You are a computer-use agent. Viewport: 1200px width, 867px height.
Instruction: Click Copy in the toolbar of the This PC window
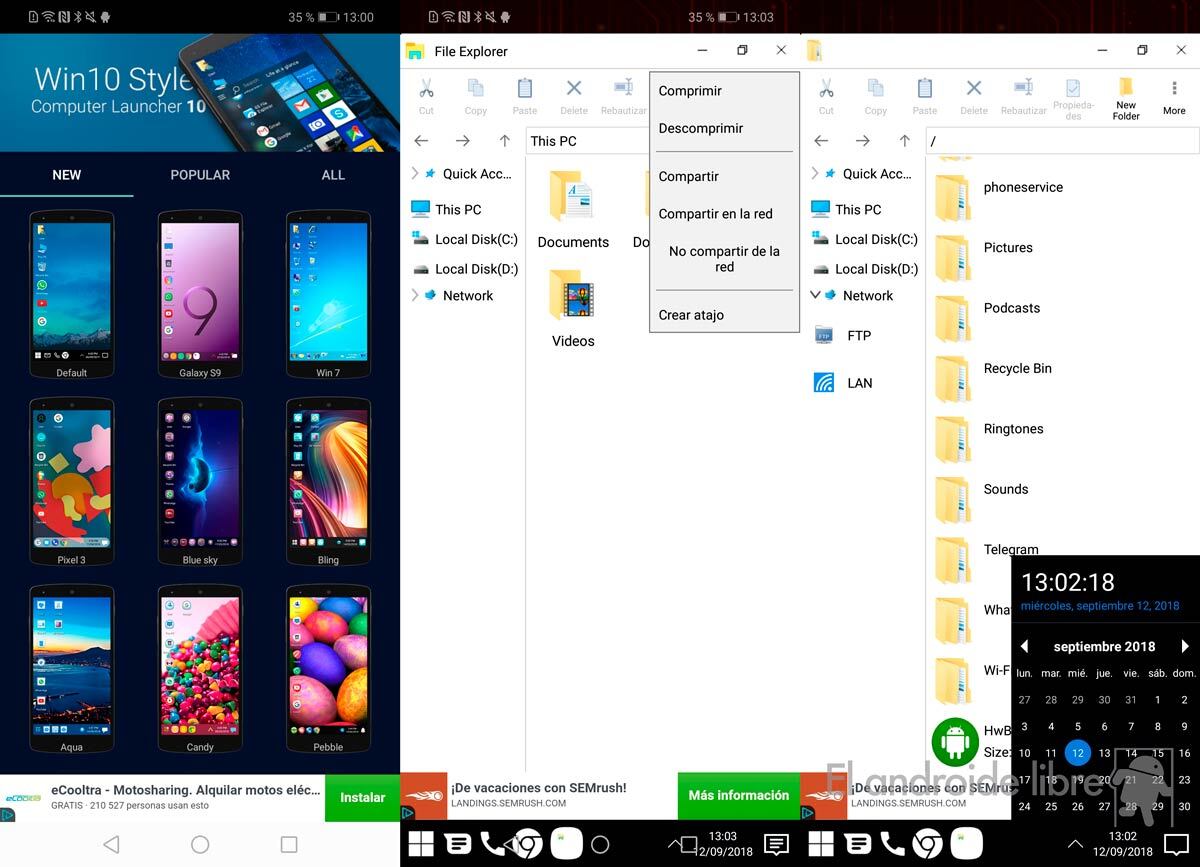[x=475, y=96]
